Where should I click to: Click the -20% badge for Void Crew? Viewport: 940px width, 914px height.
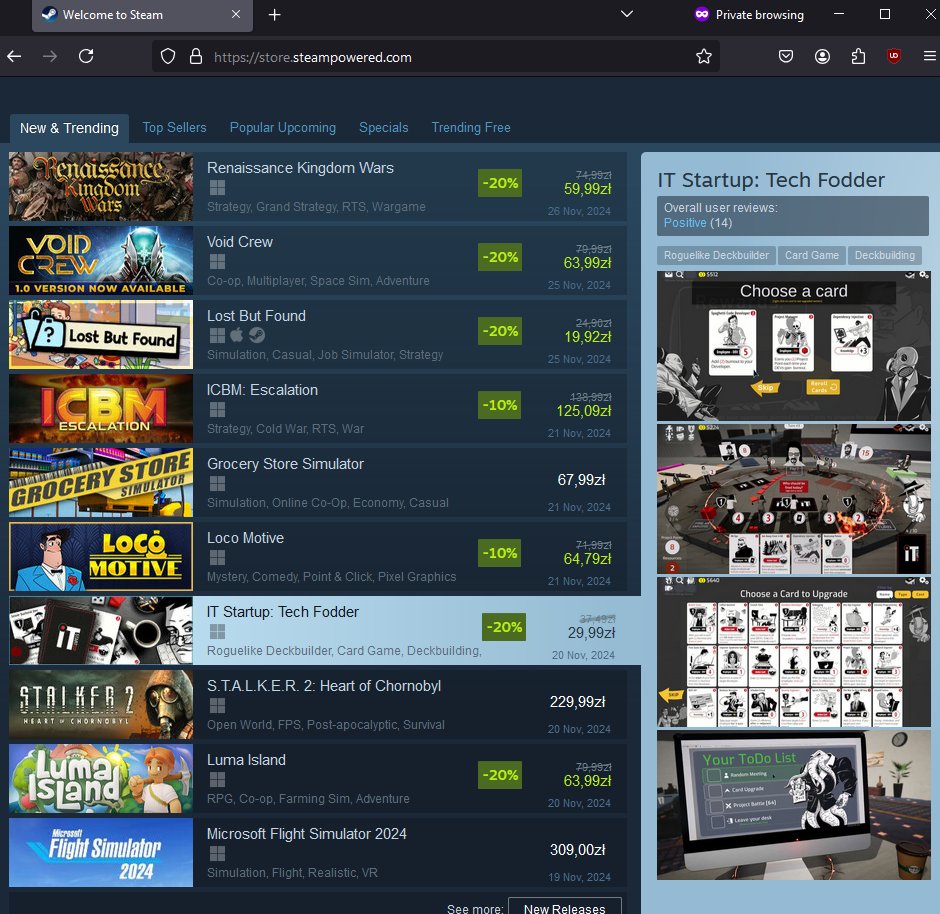[x=500, y=257]
